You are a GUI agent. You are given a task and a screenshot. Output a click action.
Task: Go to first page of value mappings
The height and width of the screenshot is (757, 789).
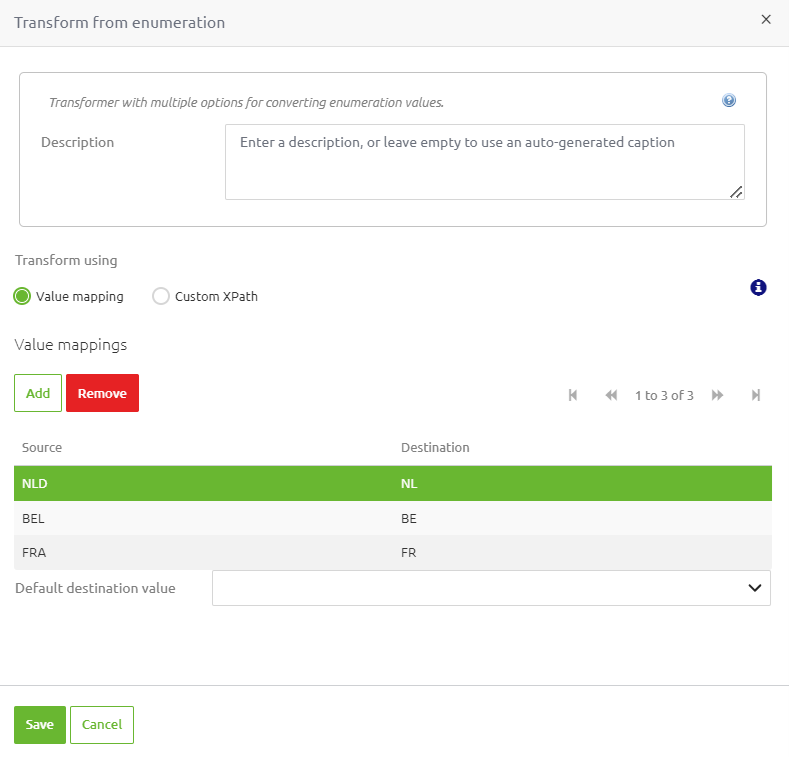pyautogui.click(x=573, y=395)
